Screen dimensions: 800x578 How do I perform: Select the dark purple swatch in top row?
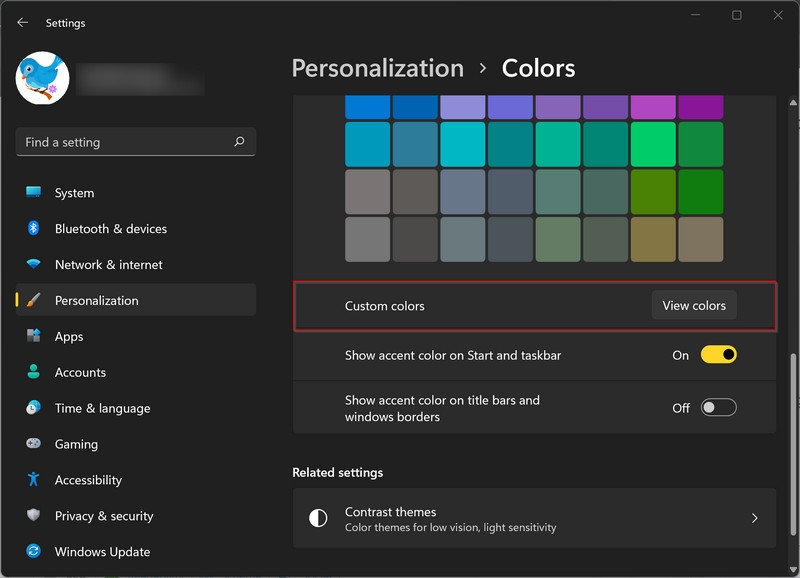click(x=701, y=107)
